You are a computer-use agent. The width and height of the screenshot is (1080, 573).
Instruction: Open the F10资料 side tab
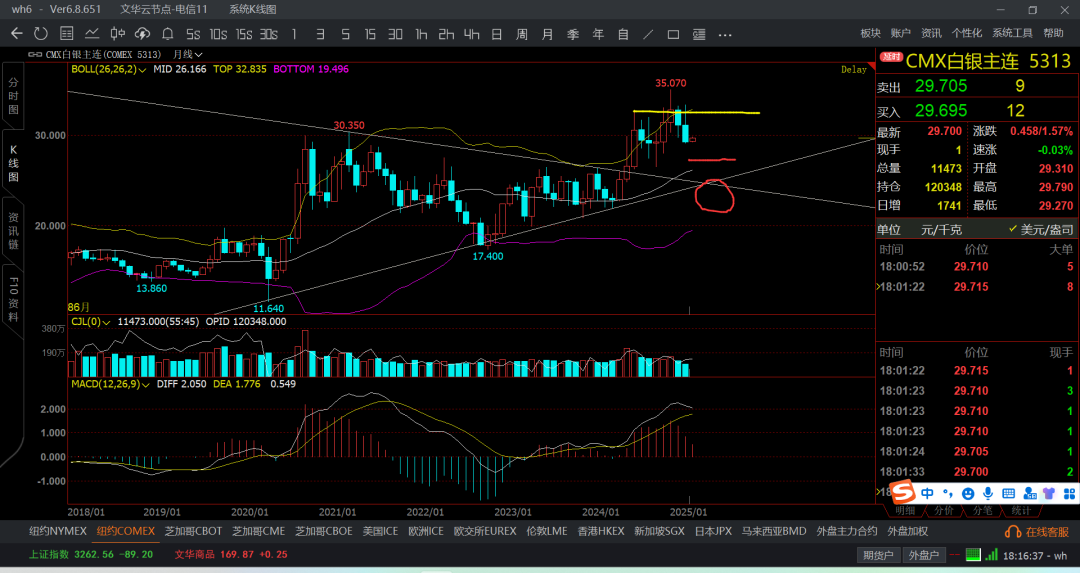click(x=13, y=300)
